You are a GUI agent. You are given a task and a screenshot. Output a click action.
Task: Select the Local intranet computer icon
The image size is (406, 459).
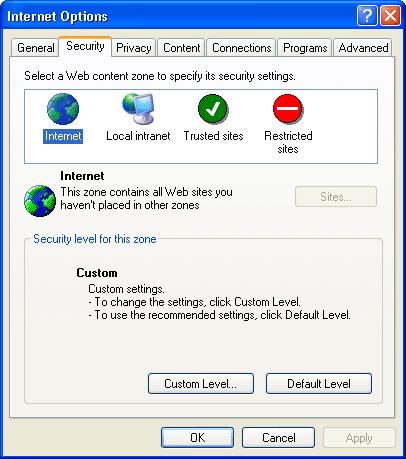click(138, 108)
